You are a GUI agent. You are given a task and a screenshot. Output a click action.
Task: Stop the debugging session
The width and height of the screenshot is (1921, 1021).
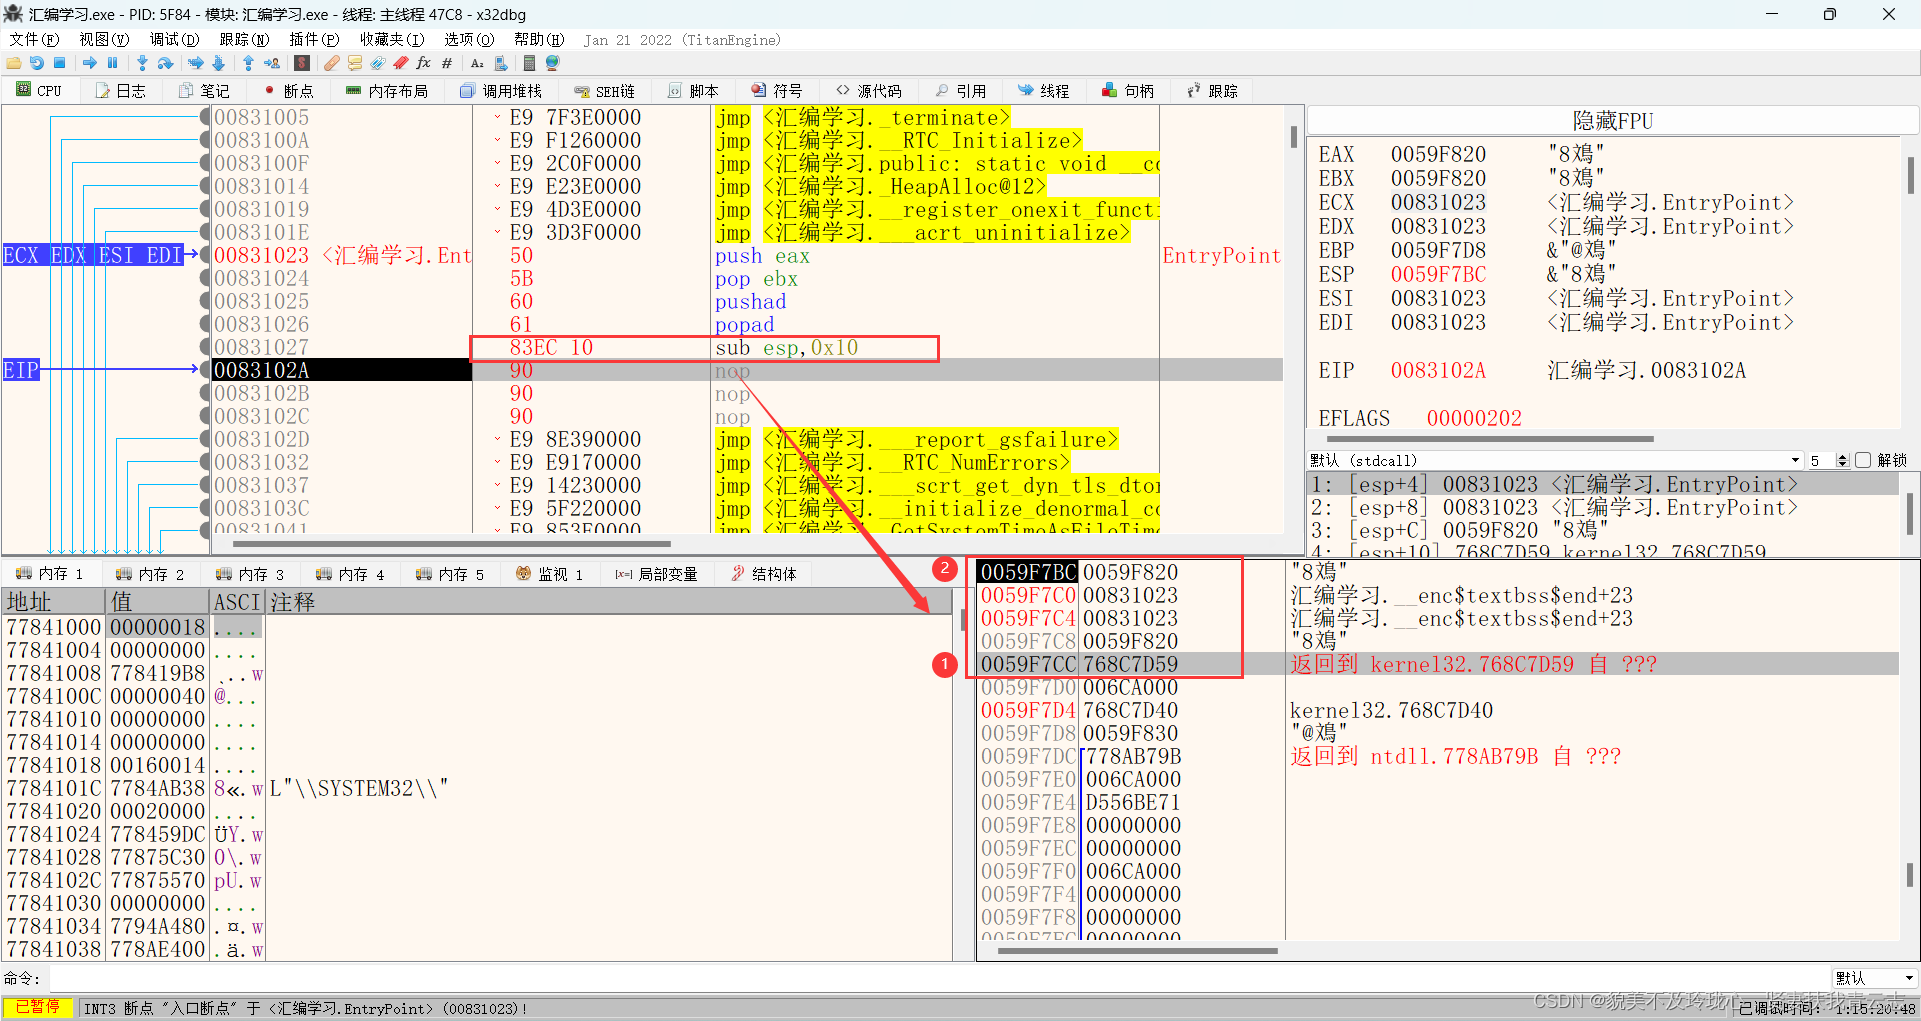point(60,62)
